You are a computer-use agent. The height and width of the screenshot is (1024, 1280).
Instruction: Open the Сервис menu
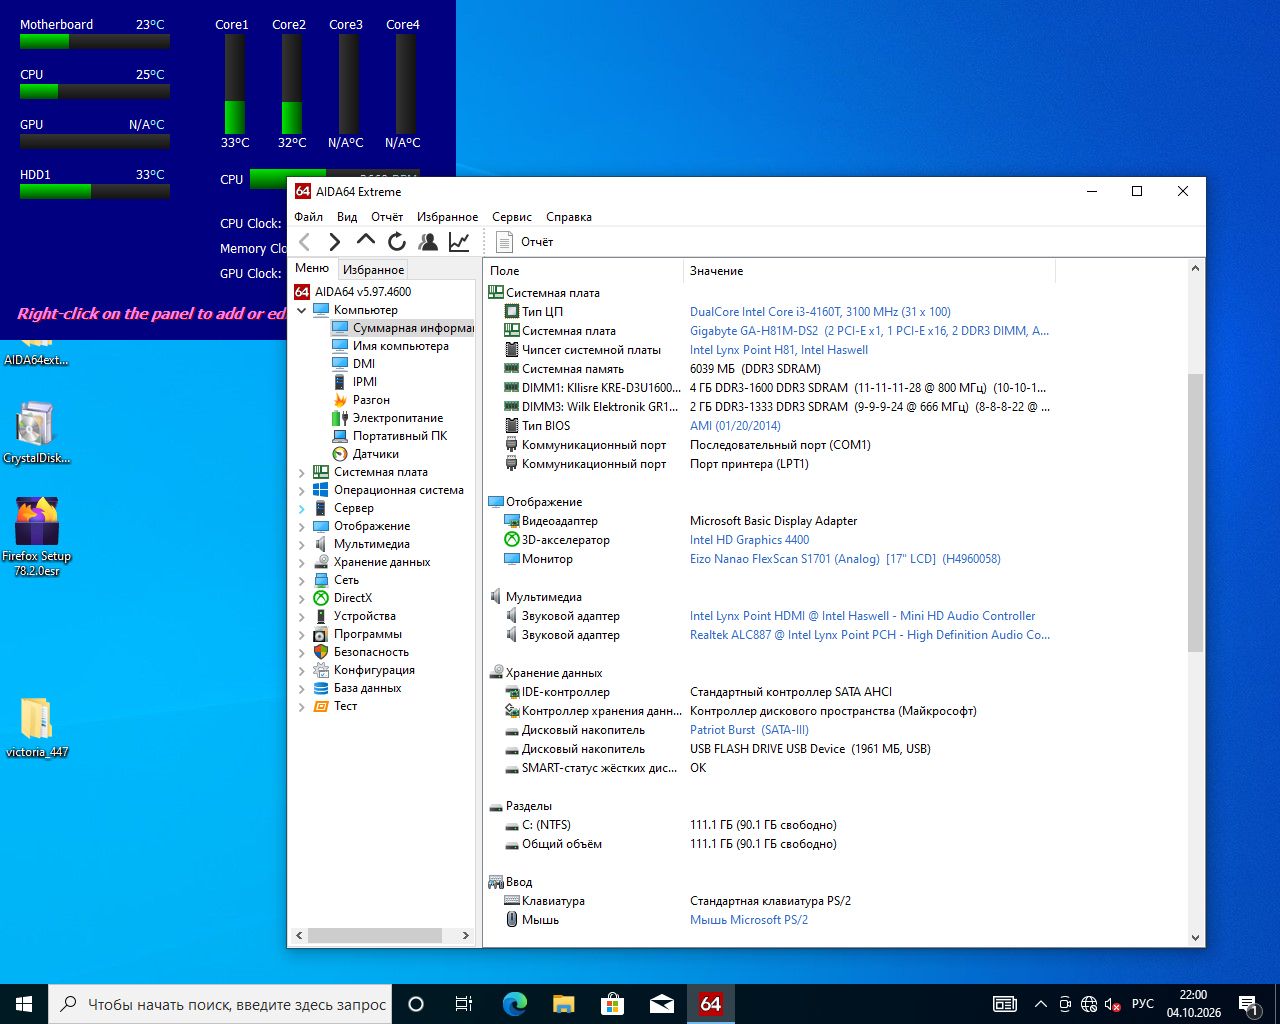coord(512,217)
